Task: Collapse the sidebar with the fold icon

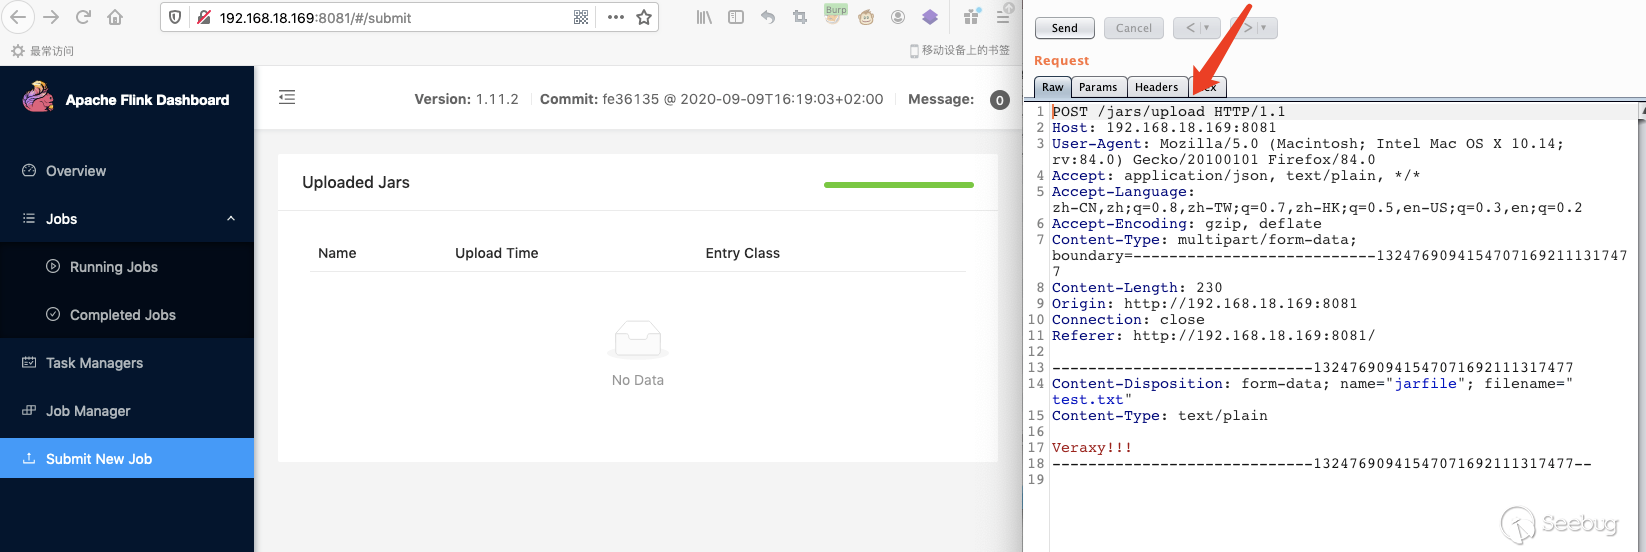Action: (x=287, y=97)
